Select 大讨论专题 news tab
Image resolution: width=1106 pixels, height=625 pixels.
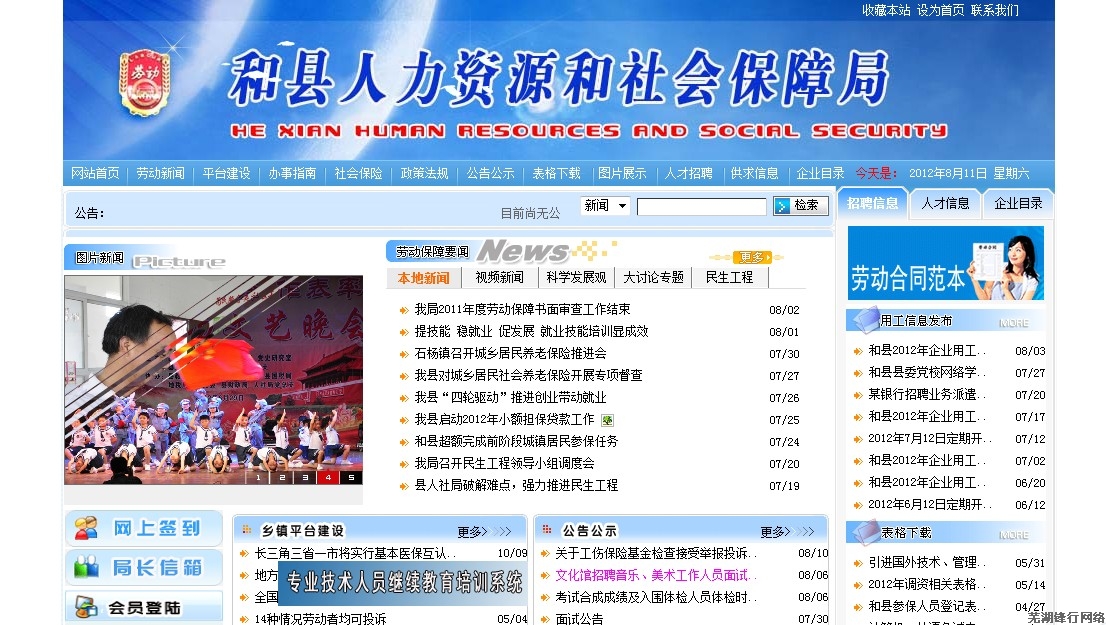coord(653,278)
